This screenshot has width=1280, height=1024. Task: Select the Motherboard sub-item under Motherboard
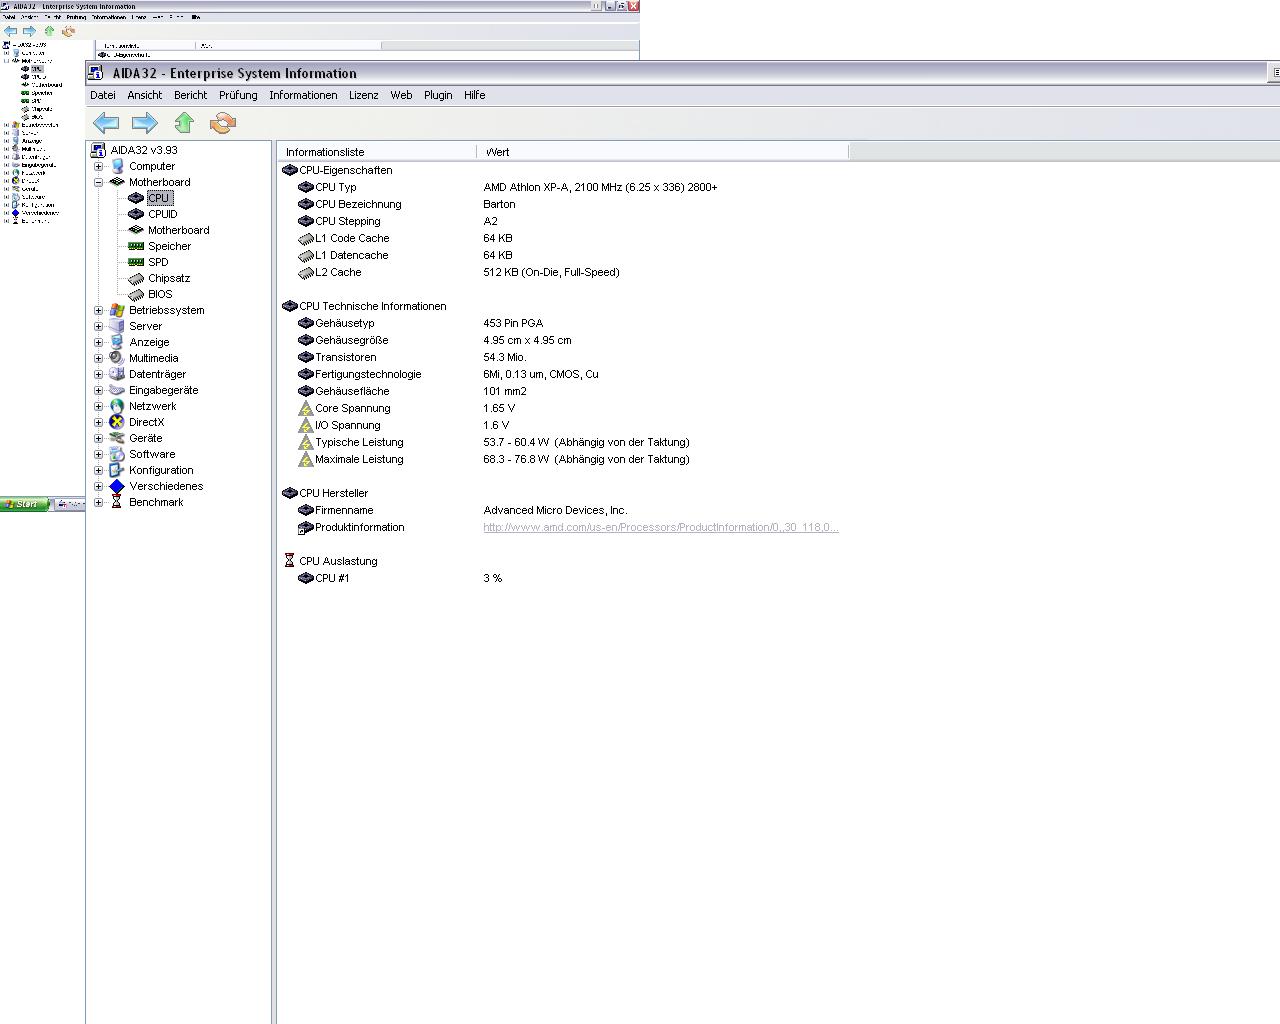pyautogui.click(x=179, y=230)
